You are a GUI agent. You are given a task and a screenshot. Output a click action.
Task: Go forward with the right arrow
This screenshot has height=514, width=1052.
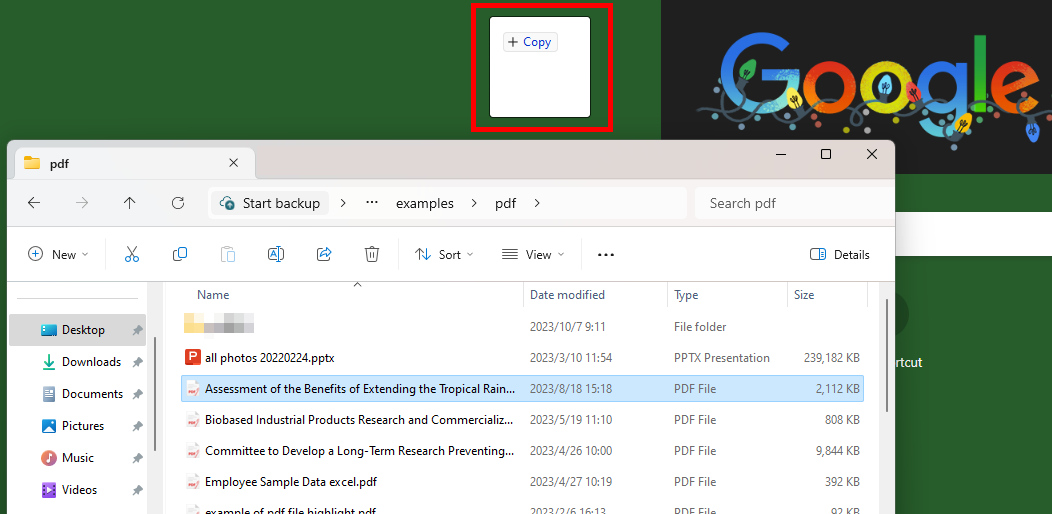pyautogui.click(x=82, y=203)
